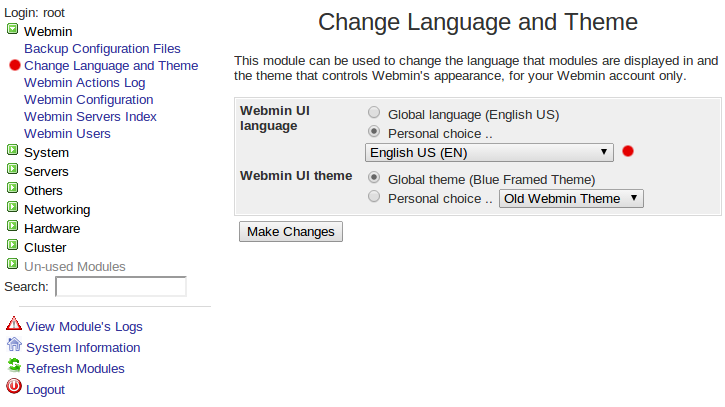The height and width of the screenshot is (407, 725).
Task: Click the red dot beside language dropdown
Action: 628,151
